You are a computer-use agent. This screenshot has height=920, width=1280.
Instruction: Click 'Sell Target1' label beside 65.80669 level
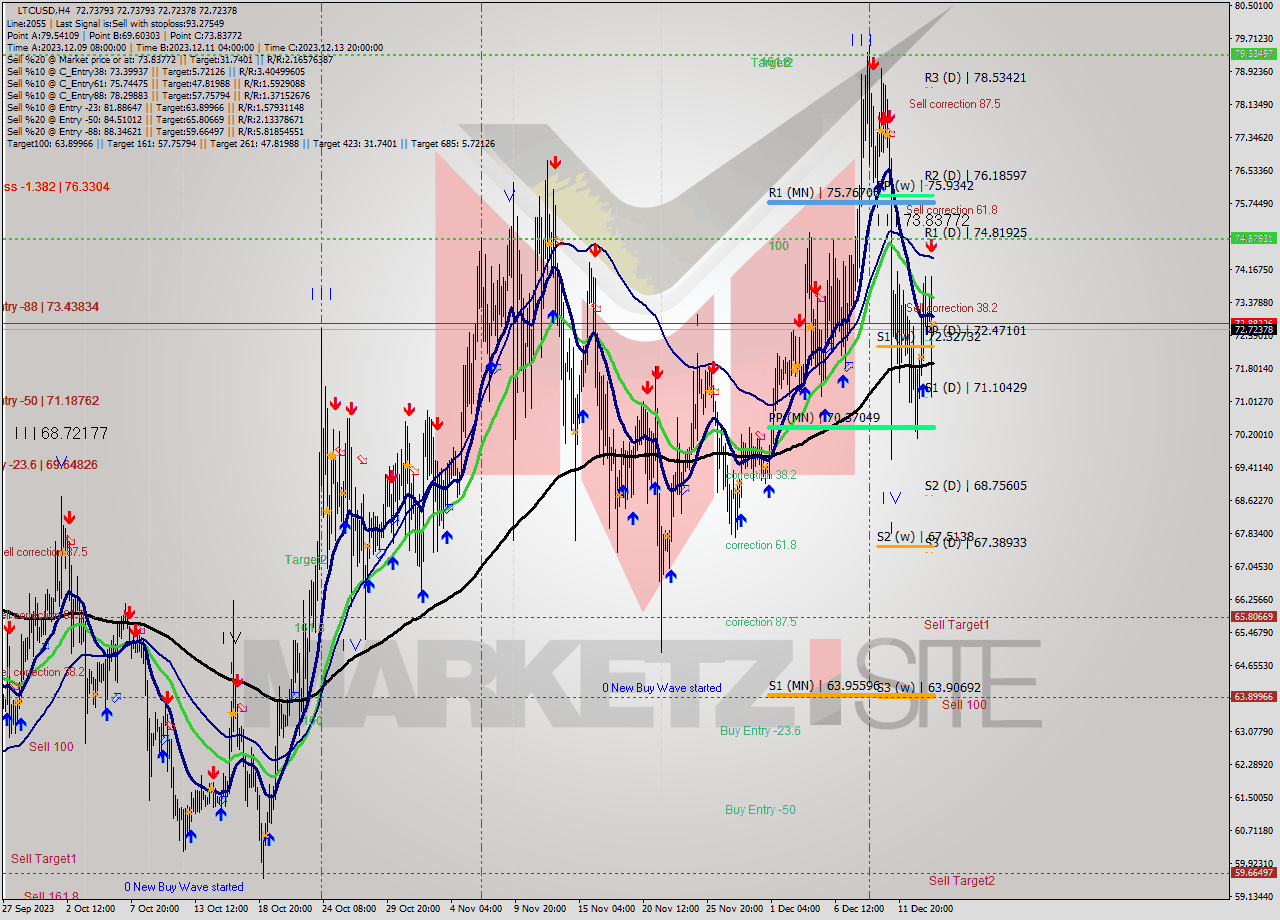(x=956, y=624)
